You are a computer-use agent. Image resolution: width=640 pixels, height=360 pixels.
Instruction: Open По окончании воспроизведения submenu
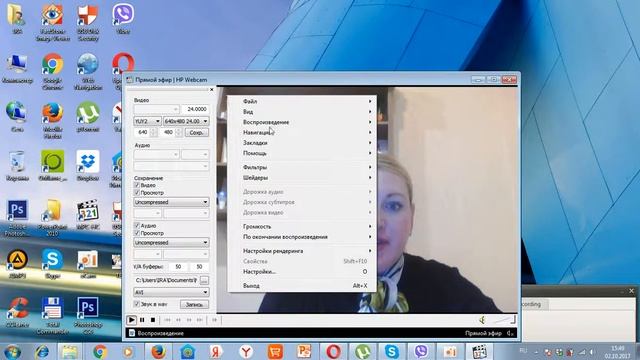(302, 237)
